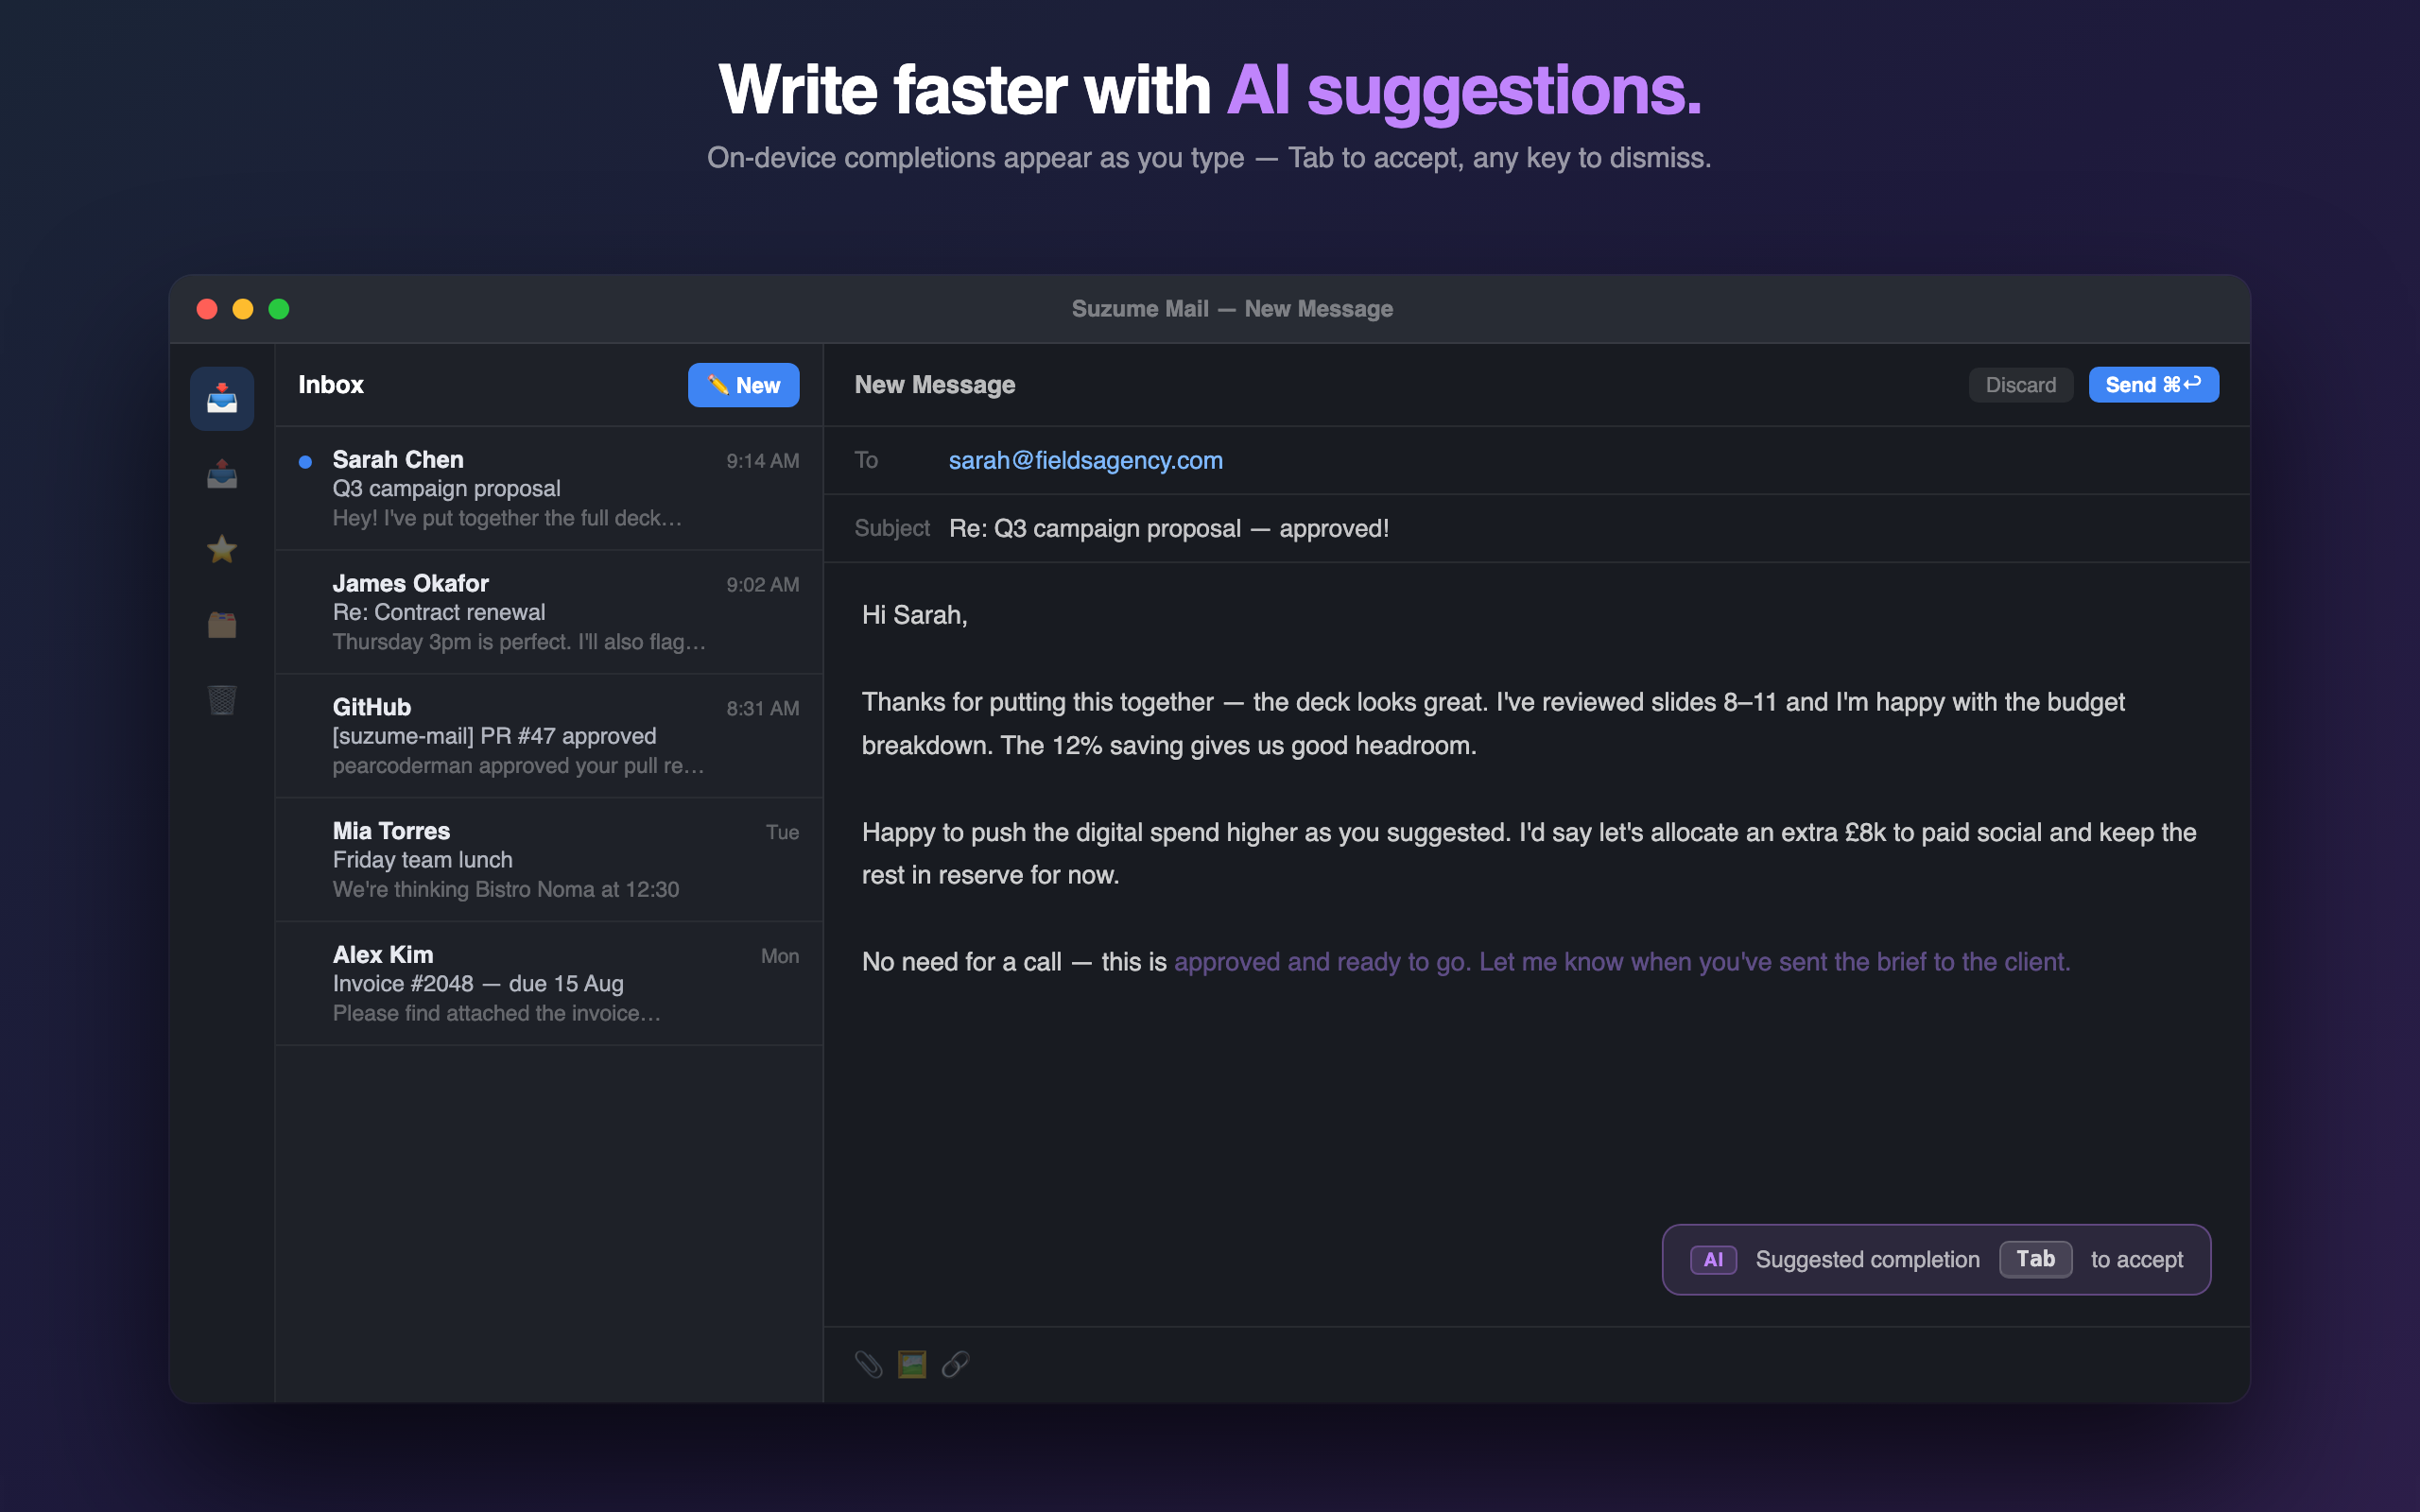Insert an image with the picture icon
This screenshot has width=2420, height=1512.
[x=912, y=1364]
